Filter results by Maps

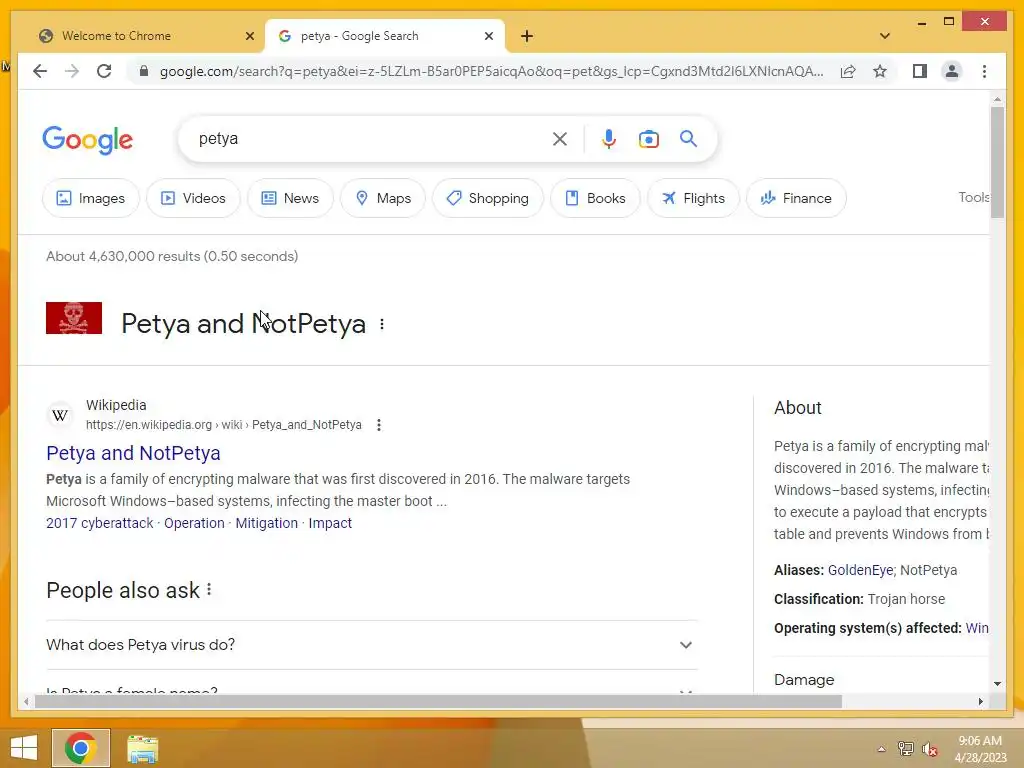(383, 198)
